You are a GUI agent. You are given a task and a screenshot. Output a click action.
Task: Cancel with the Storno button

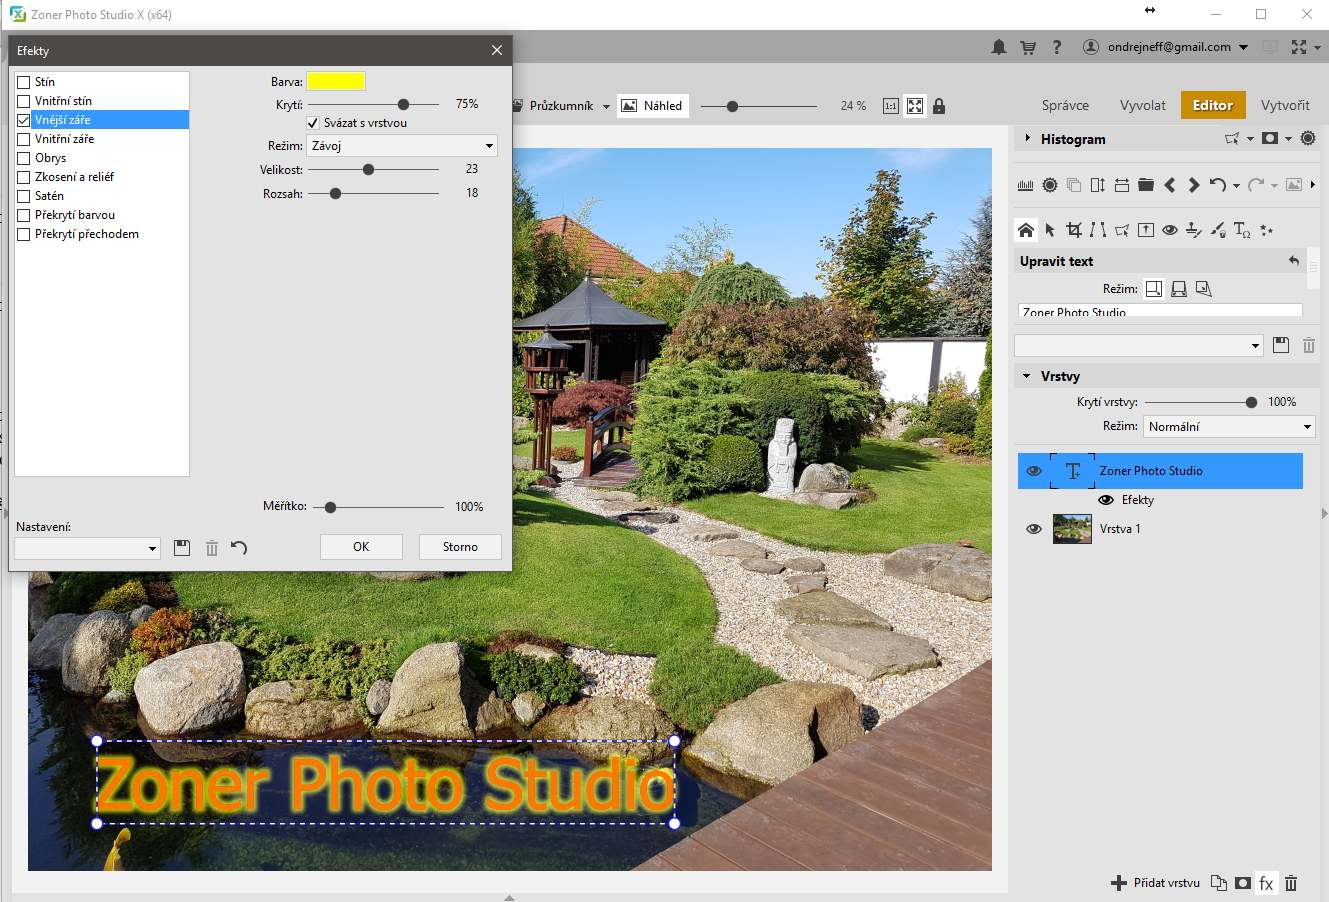460,547
